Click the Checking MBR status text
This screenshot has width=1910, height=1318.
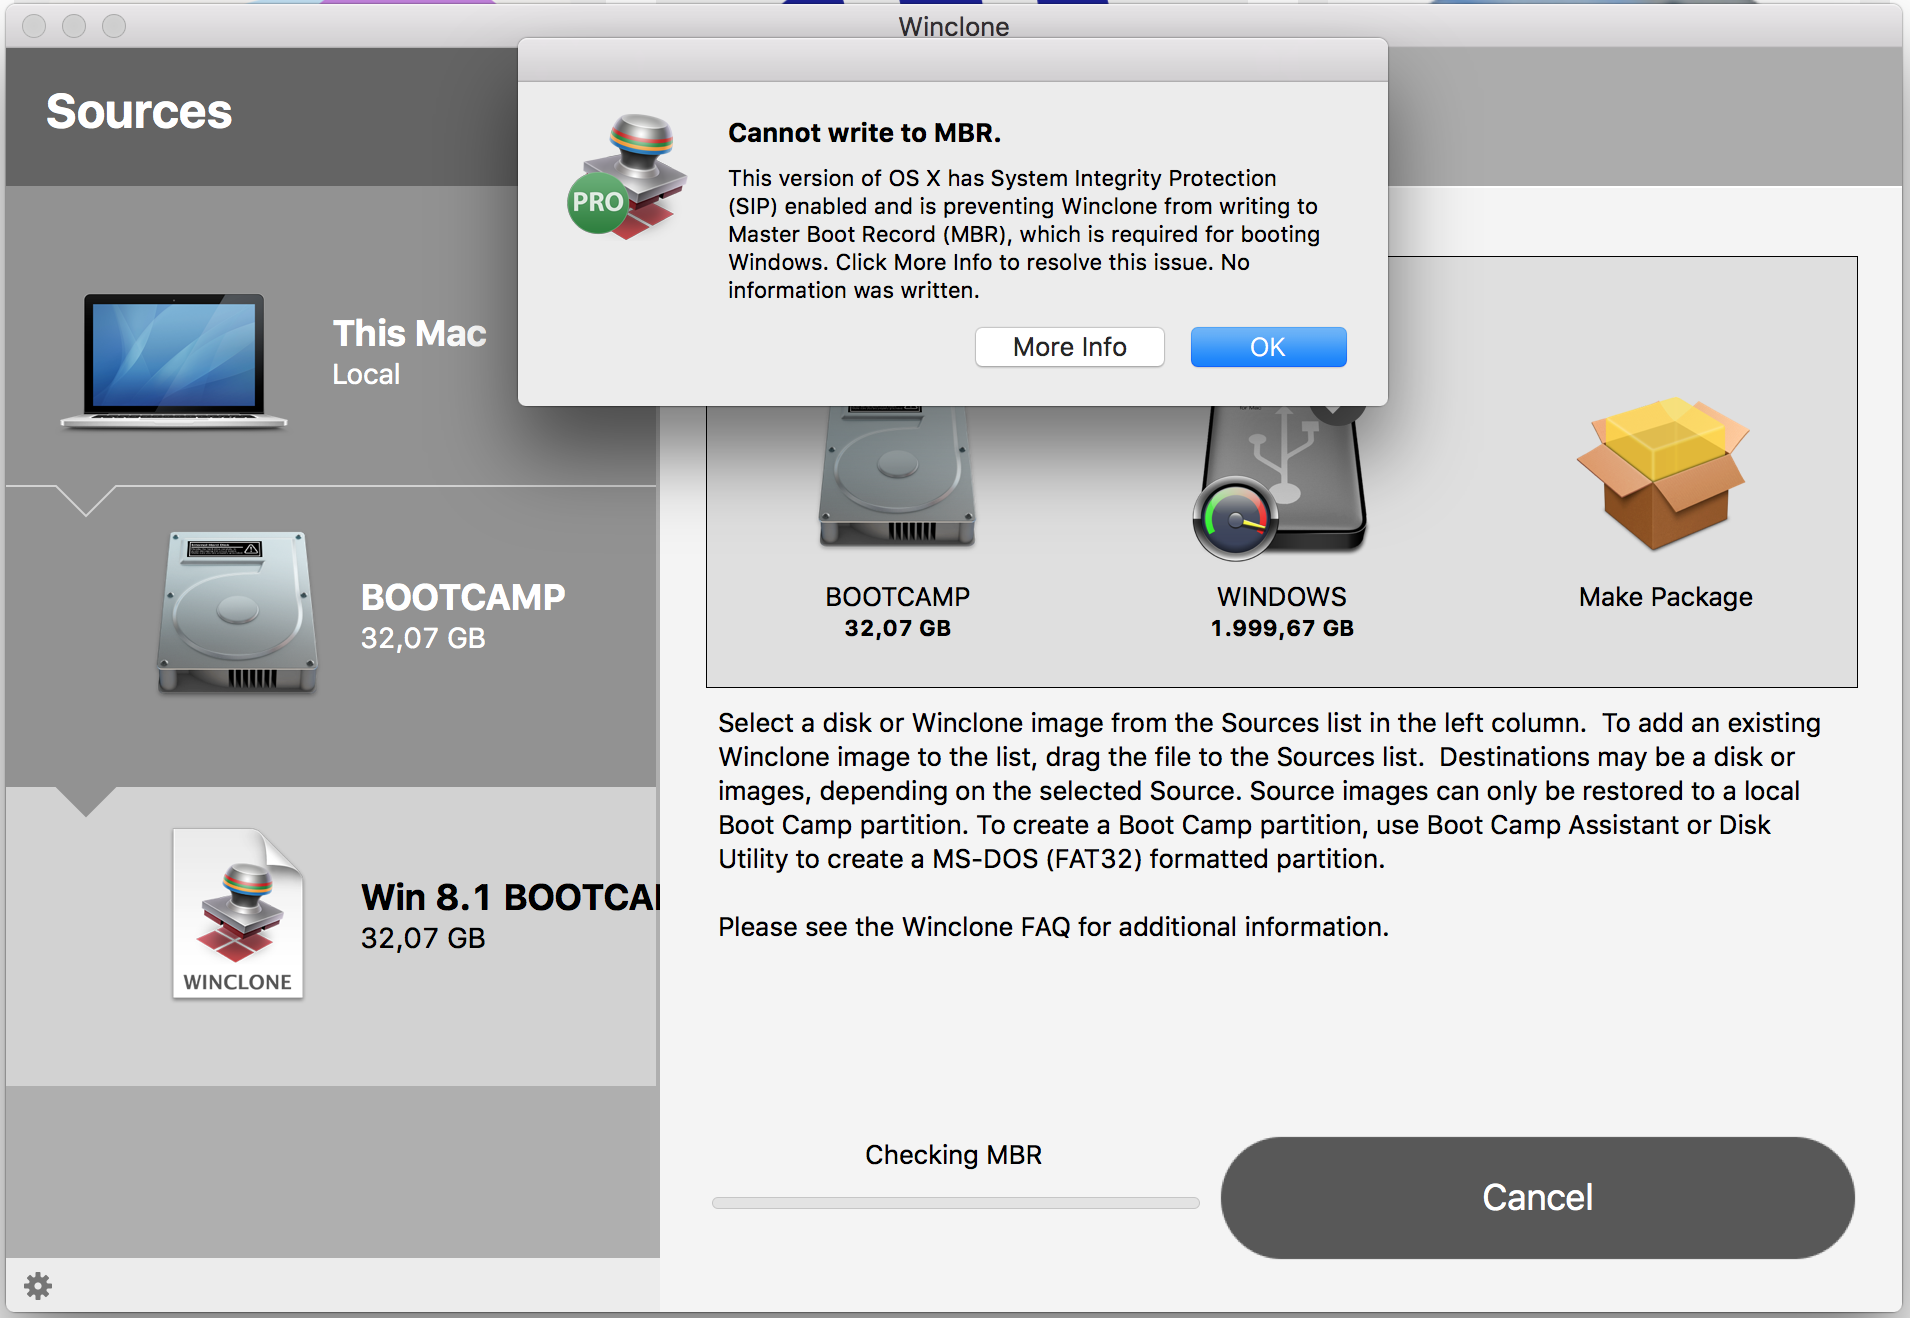[953, 1155]
